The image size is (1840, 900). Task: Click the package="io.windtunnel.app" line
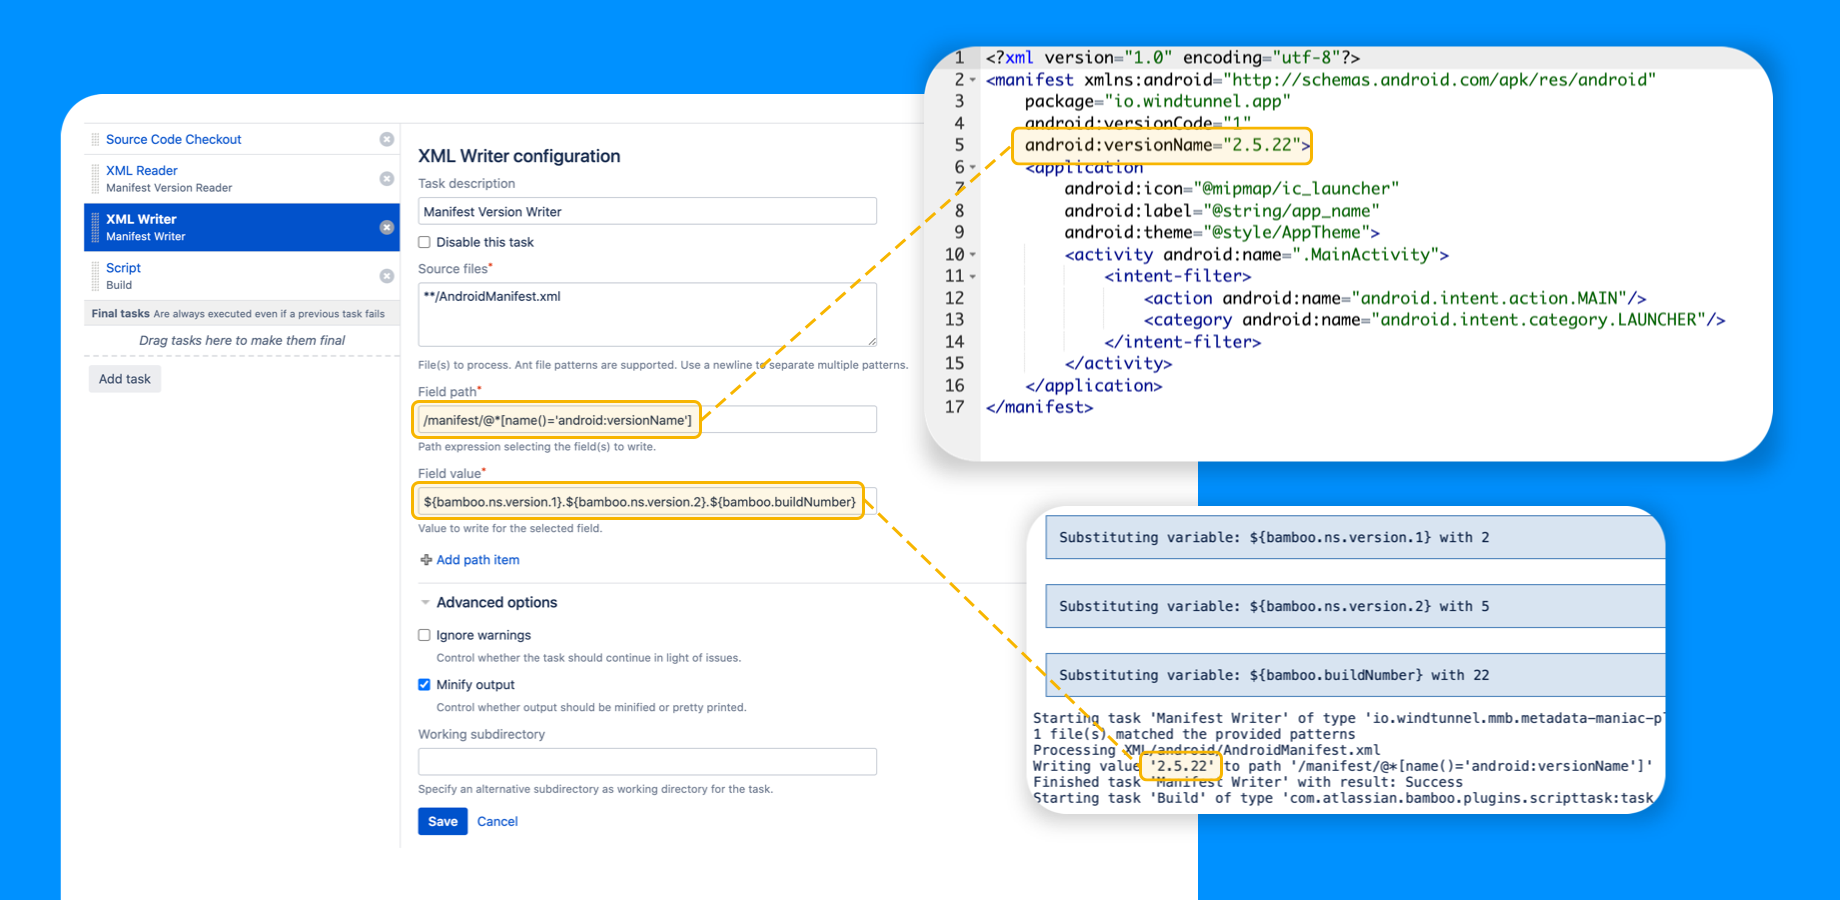point(1157,102)
